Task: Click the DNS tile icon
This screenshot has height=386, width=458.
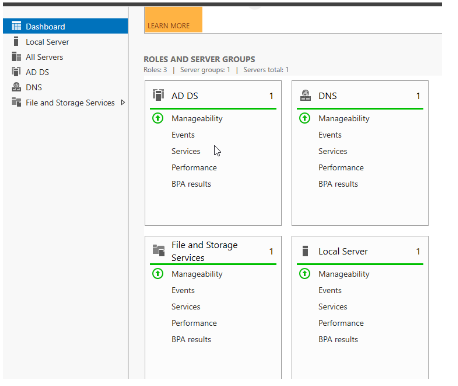Action: tap(305, 95)
